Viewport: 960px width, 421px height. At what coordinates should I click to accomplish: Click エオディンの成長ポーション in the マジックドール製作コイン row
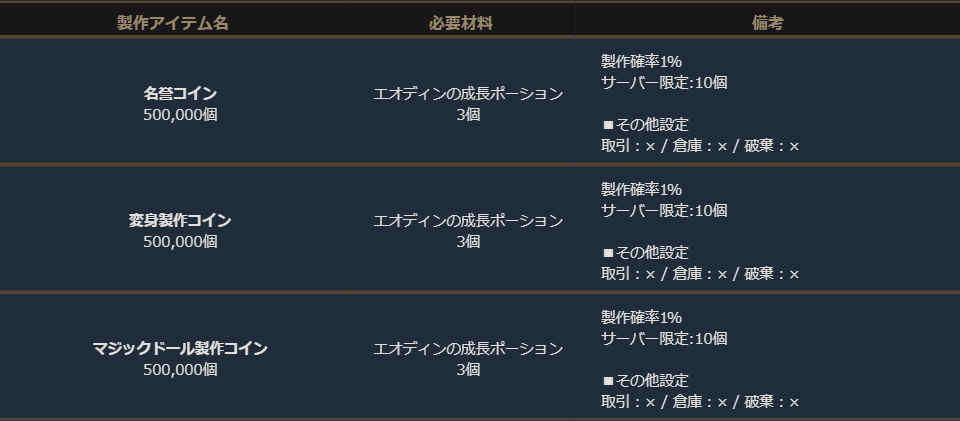tap(468, 348)
